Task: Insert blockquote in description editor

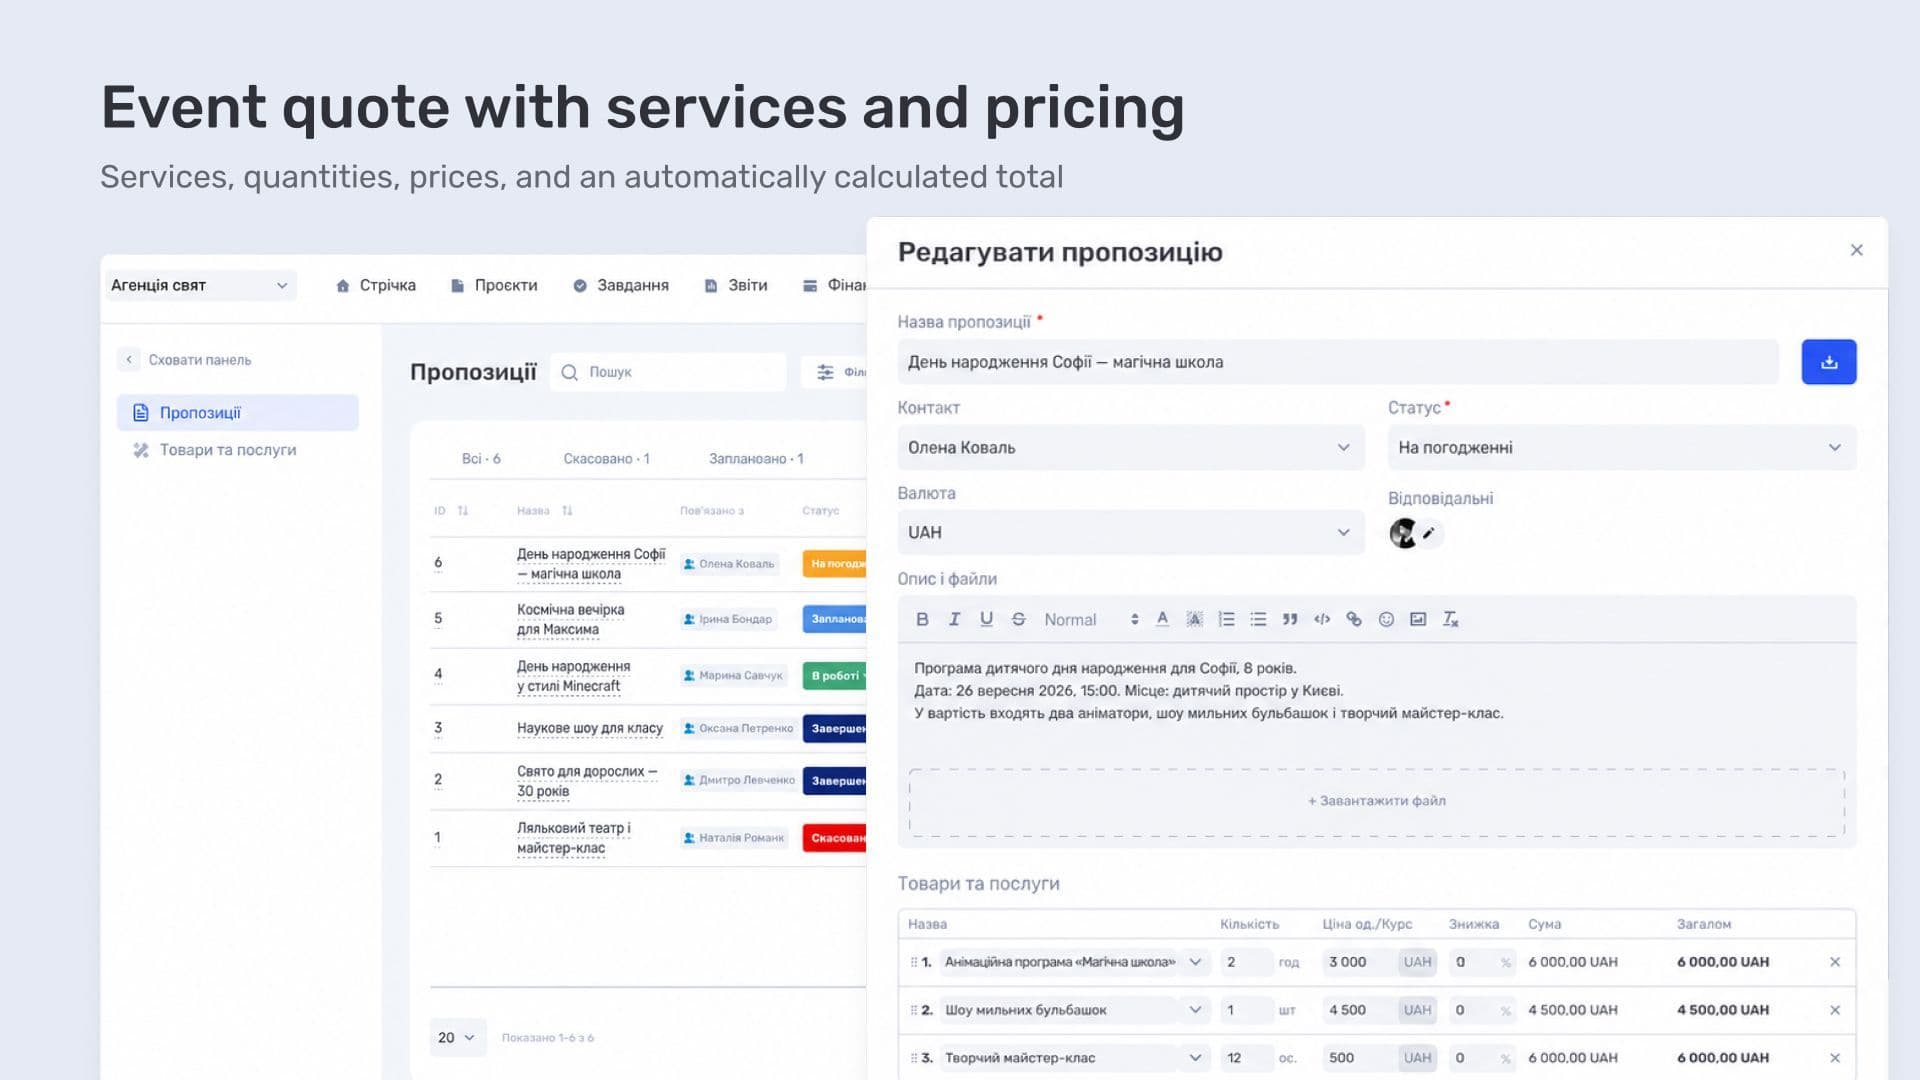Action: point(1290,620)
